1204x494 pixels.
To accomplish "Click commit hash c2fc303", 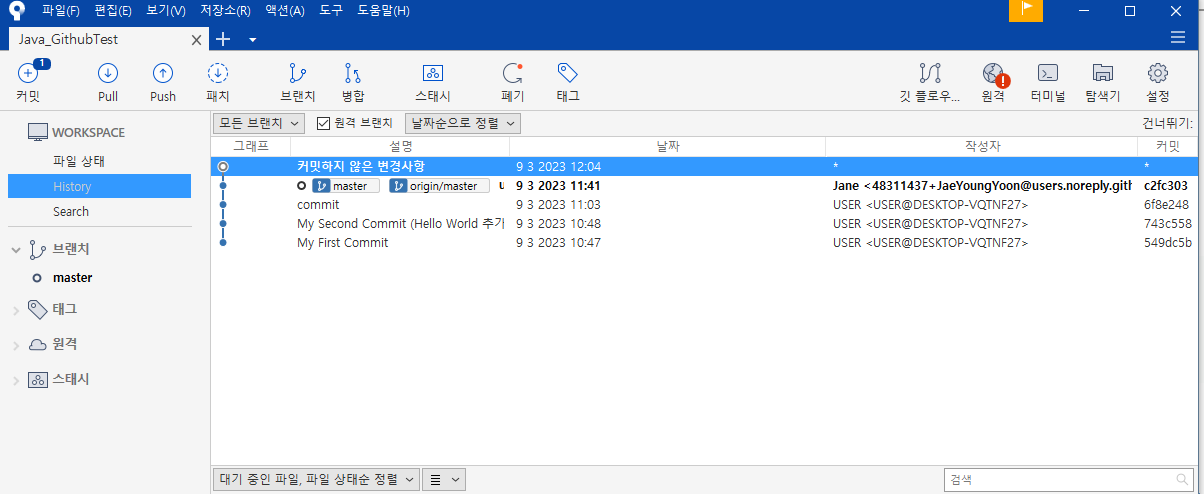I will 1166,186.
